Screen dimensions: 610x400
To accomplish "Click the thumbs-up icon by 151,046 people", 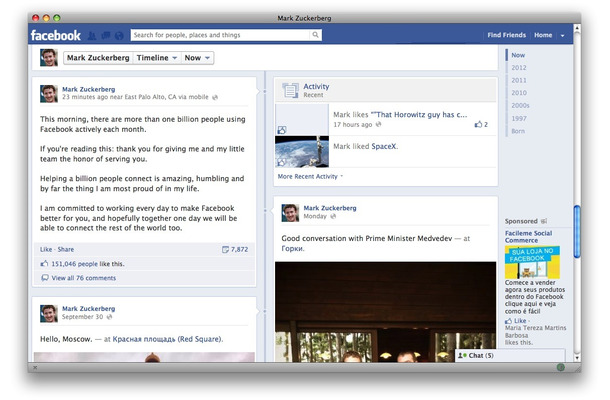I will click(x=44, y=264).
